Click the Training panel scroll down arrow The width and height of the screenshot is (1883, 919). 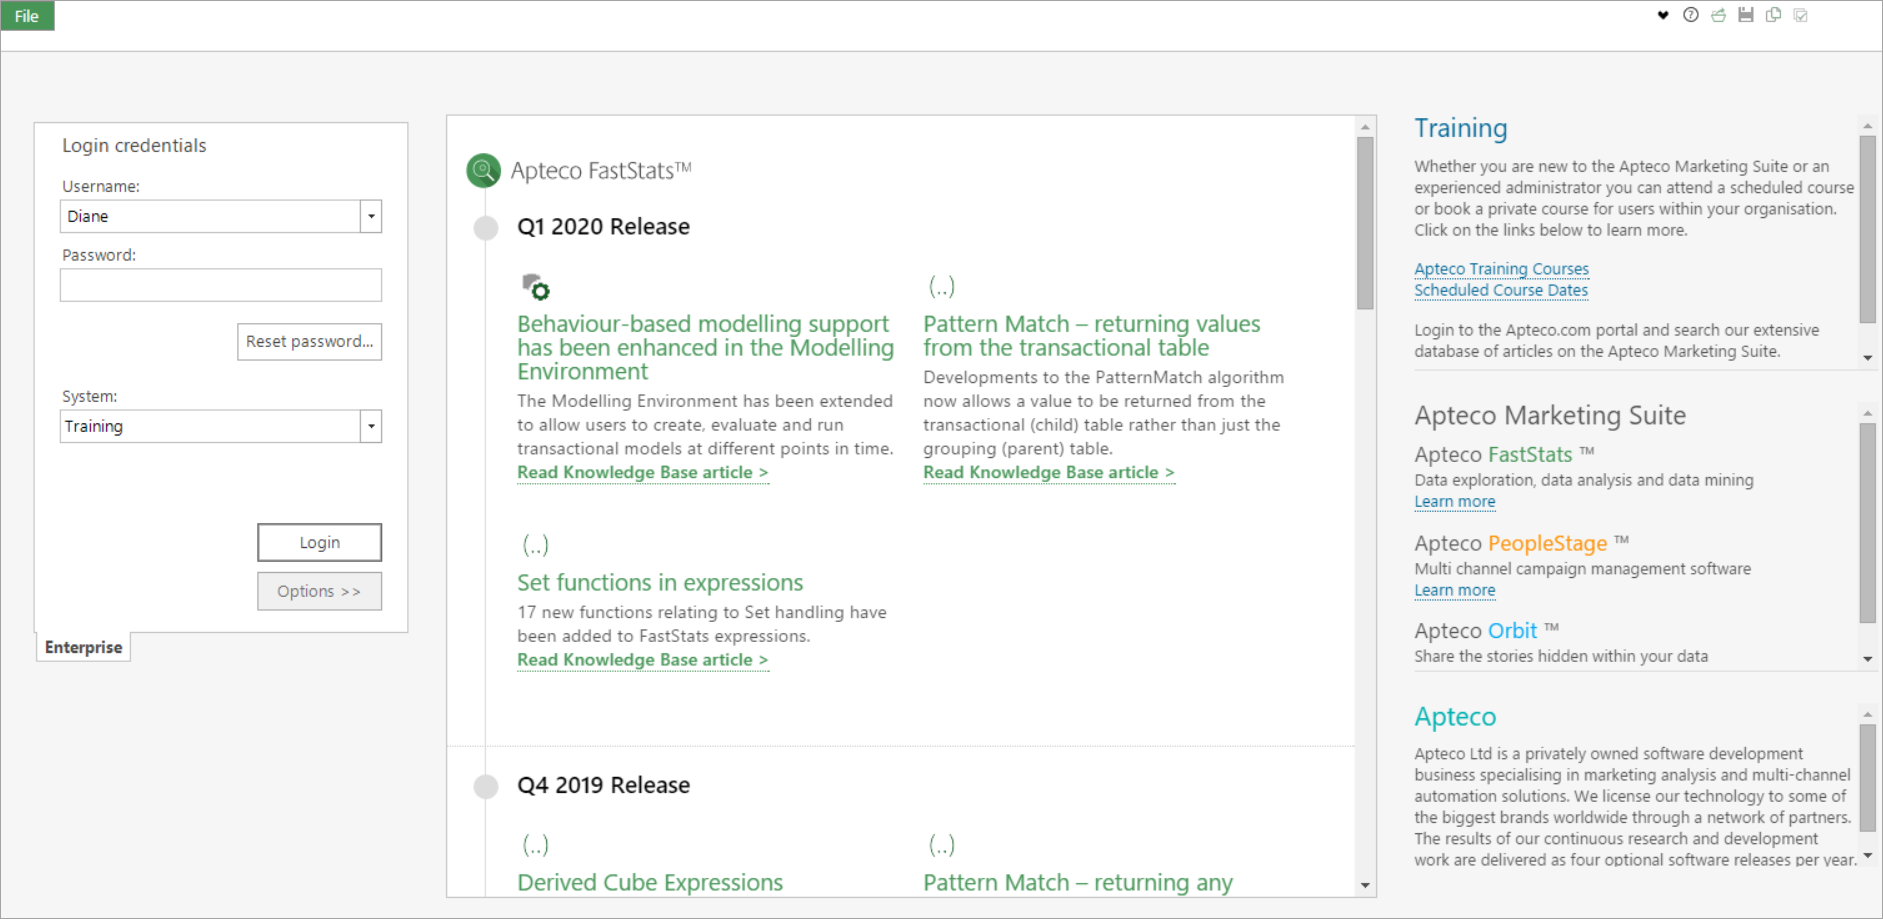pos(1867,358)
